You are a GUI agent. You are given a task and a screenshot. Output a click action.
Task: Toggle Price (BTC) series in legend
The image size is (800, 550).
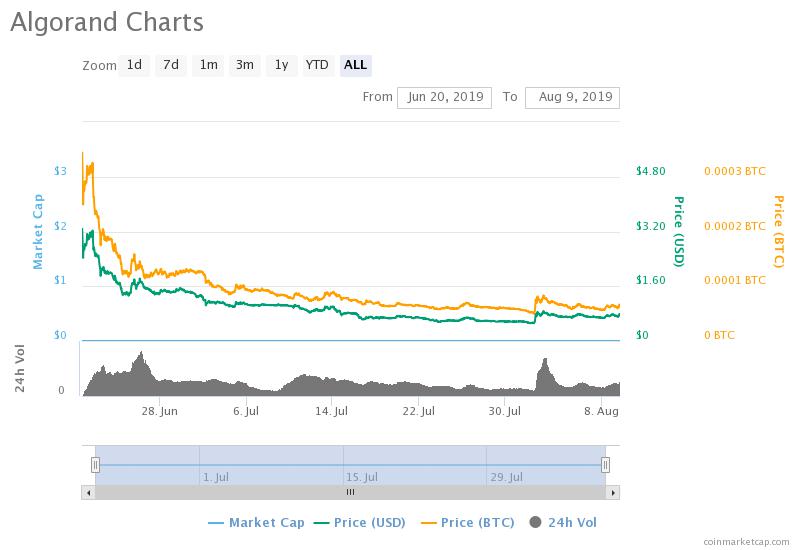pyautogui.click(x=467, y=522)
